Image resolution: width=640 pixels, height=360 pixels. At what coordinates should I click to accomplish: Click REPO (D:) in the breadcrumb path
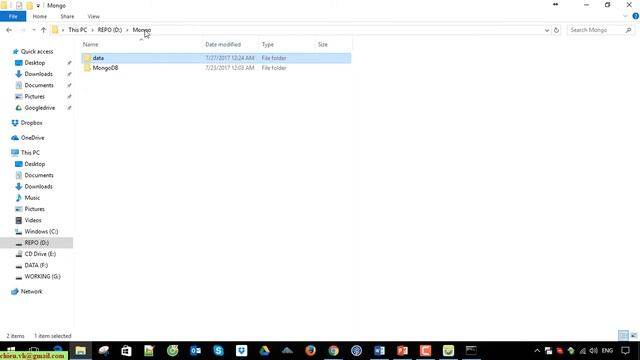(110, 30)
